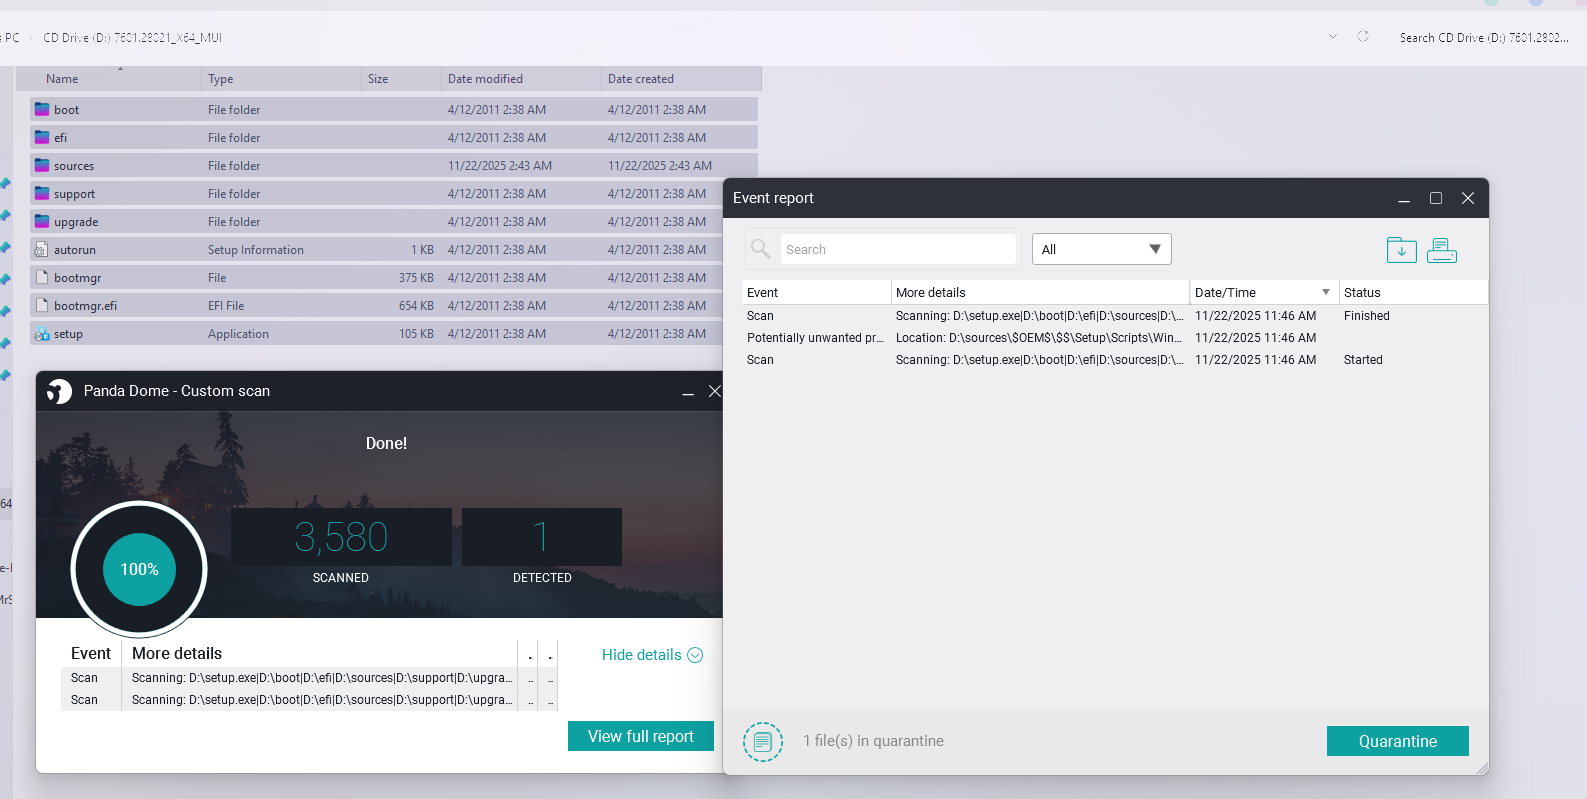Click the Search CD Drive box in Explorer
Image resolution: width=1587 pixels, height=799 pixels.
point(1484,37)
